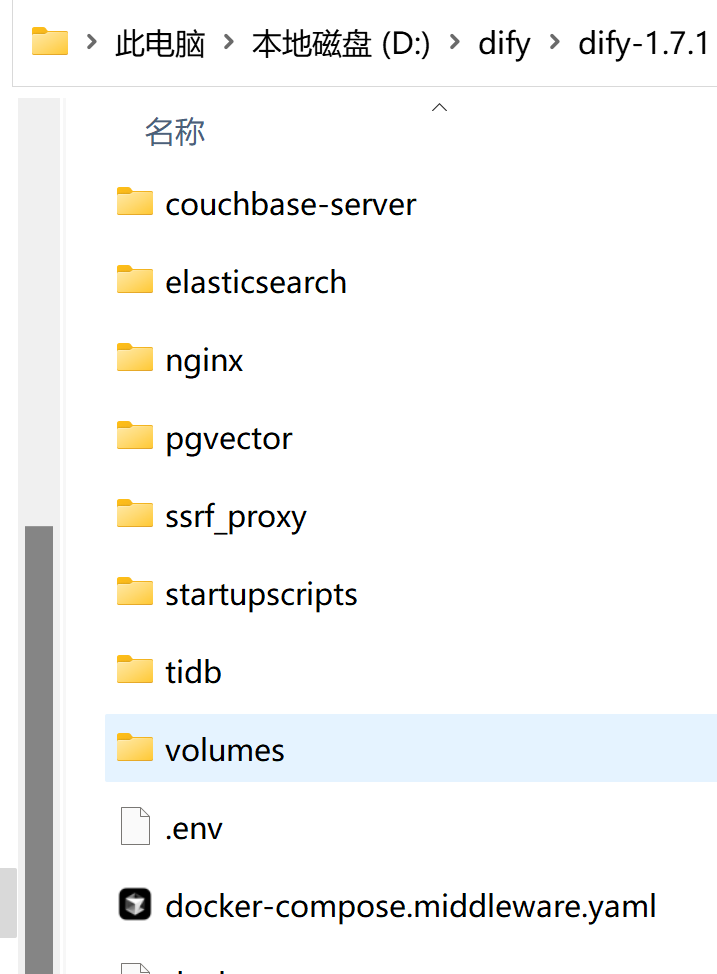This screenshot has height=974, width=717.
Task: Open the dify breadcrumb folder
Action: pyautogui.click(x=504, y=43)
